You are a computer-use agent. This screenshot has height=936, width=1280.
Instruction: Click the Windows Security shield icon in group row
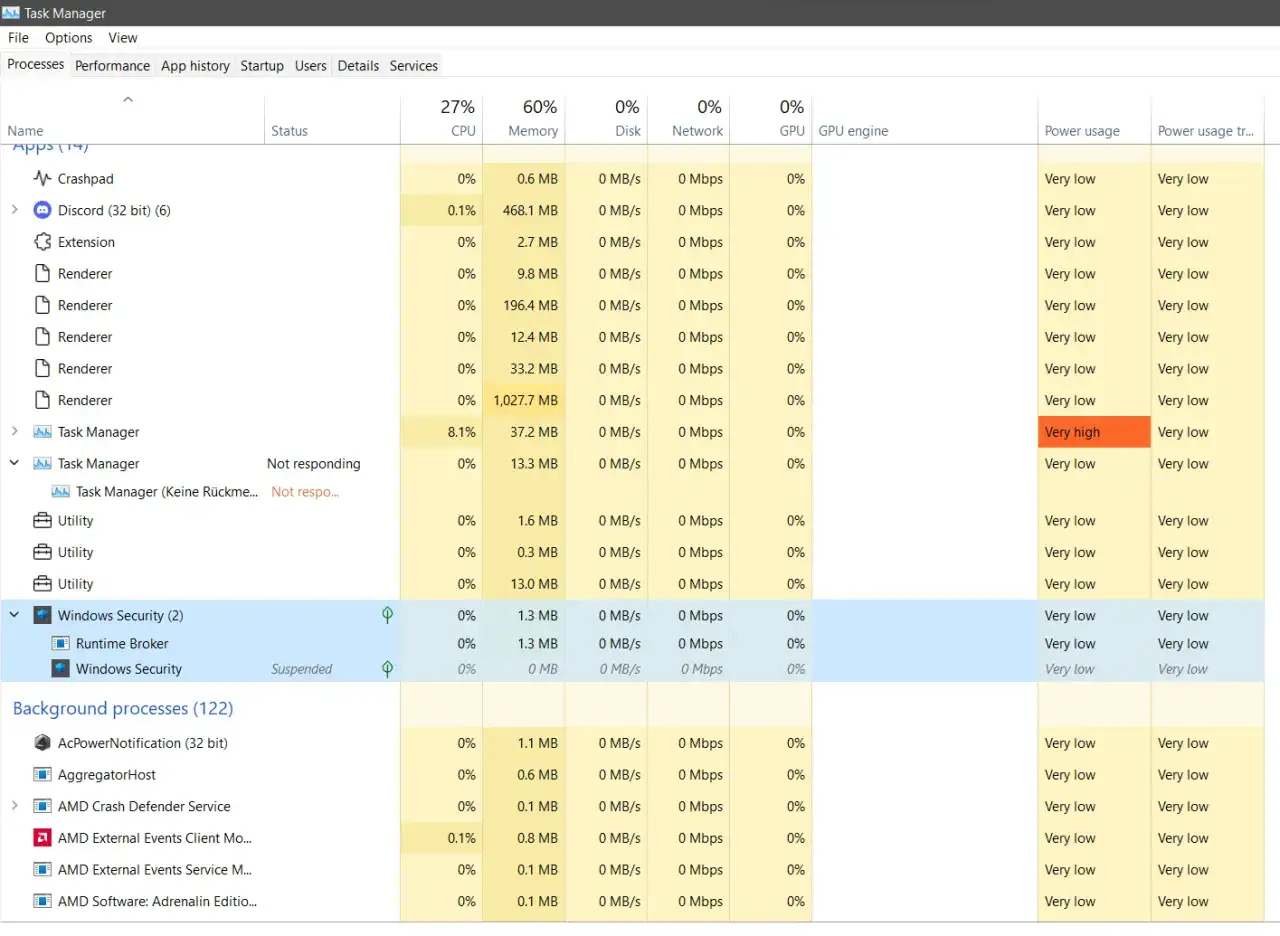click(x=42, y=615)
